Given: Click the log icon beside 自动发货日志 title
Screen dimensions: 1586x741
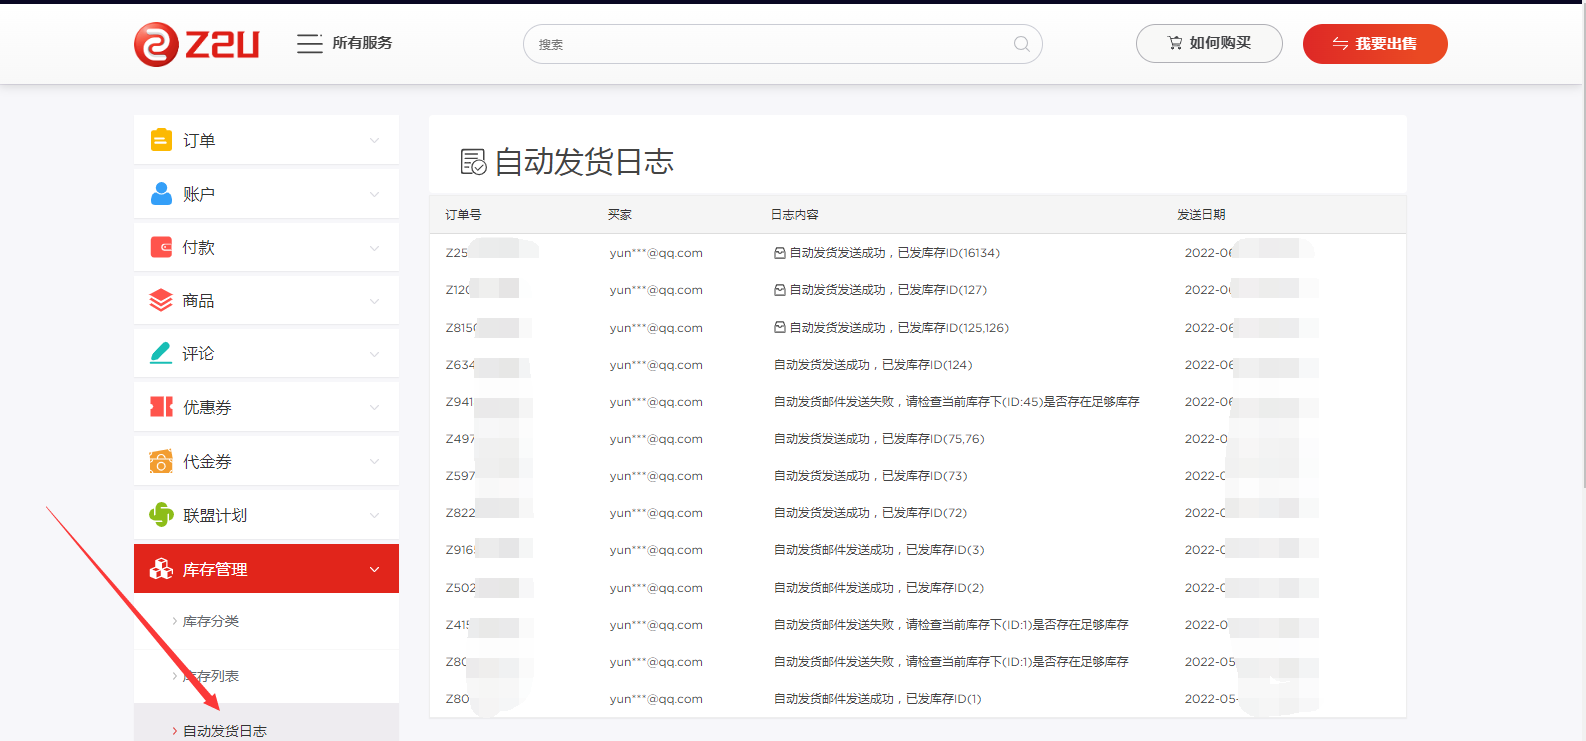Looking at the screenshot, I should 473,162.
